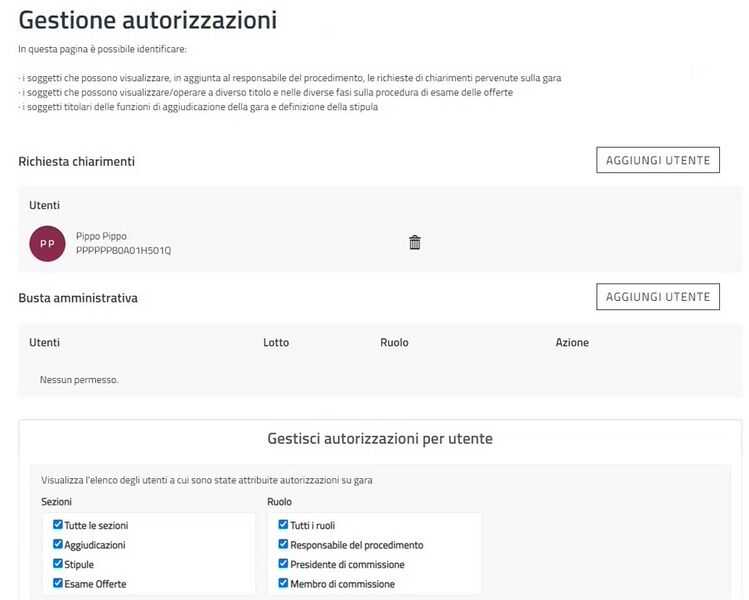Delete user Pippo Pippo with trash icon

click(415, 243)
